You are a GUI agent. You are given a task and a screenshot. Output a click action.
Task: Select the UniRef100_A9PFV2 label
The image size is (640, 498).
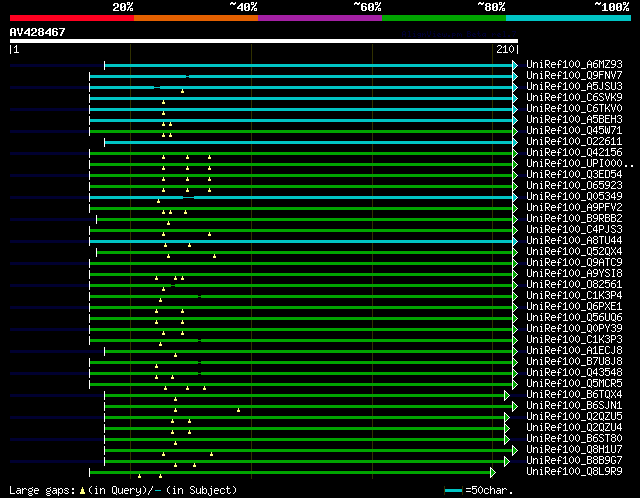[x=574, y=208]
